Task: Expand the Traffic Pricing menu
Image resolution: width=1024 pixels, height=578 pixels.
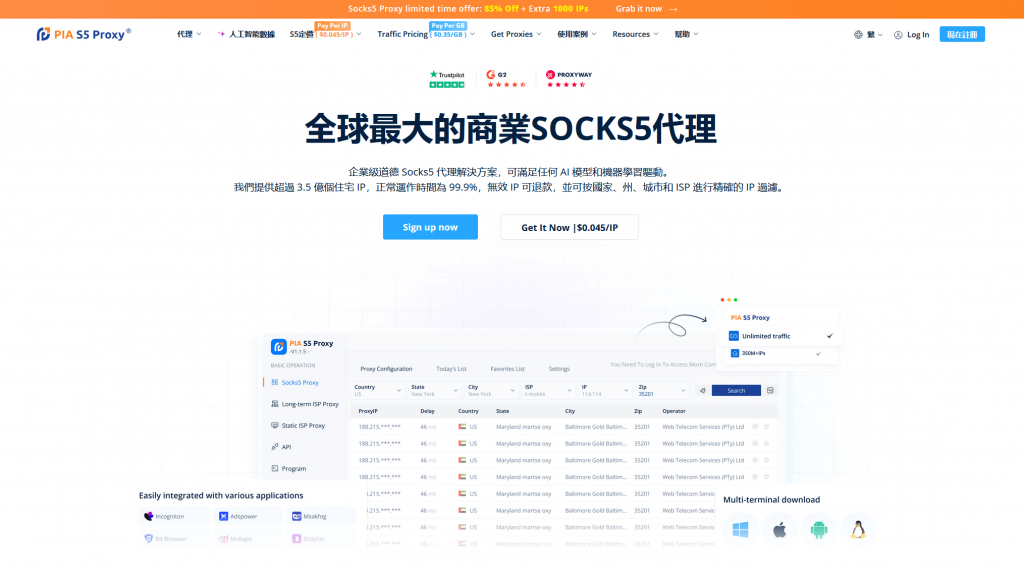Action: (426, 34)
